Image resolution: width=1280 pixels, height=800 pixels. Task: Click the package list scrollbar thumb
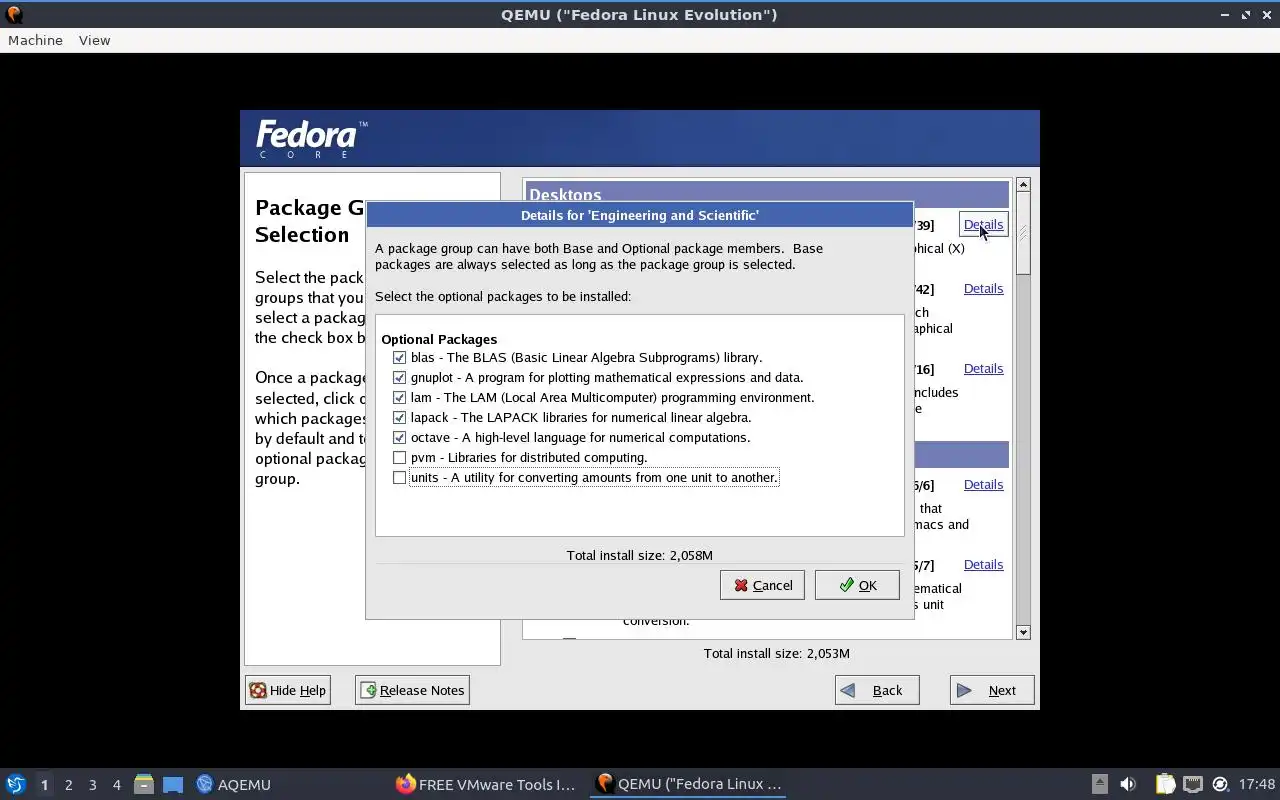click(1023, 233)
